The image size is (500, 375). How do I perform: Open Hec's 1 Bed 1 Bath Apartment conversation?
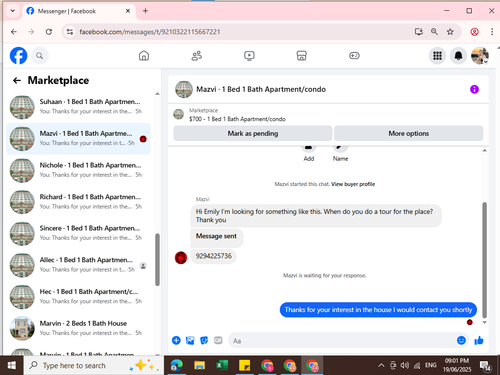[x=79, y=297]
